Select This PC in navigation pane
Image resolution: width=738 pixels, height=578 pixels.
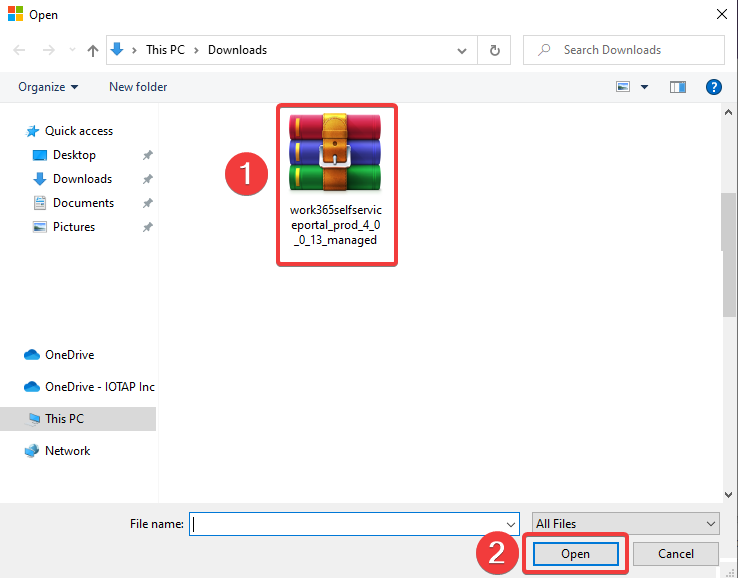[78, 419]
